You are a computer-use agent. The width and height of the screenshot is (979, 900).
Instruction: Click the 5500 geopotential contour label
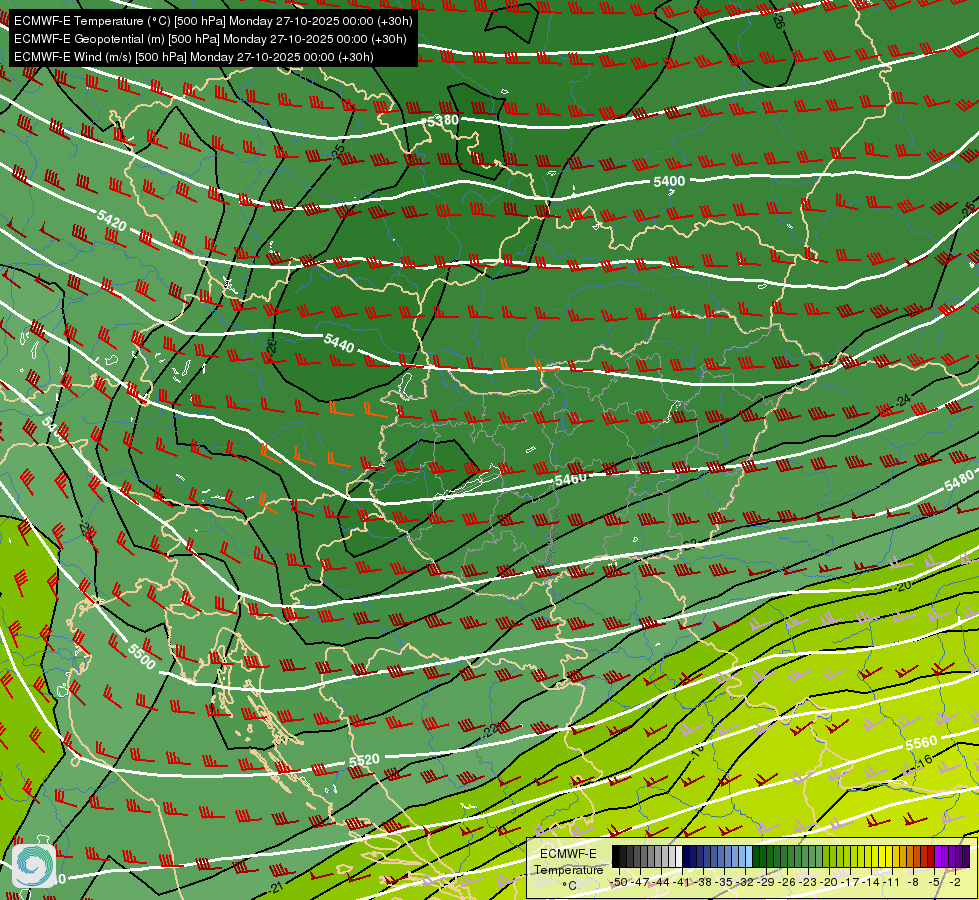(142, 656)
